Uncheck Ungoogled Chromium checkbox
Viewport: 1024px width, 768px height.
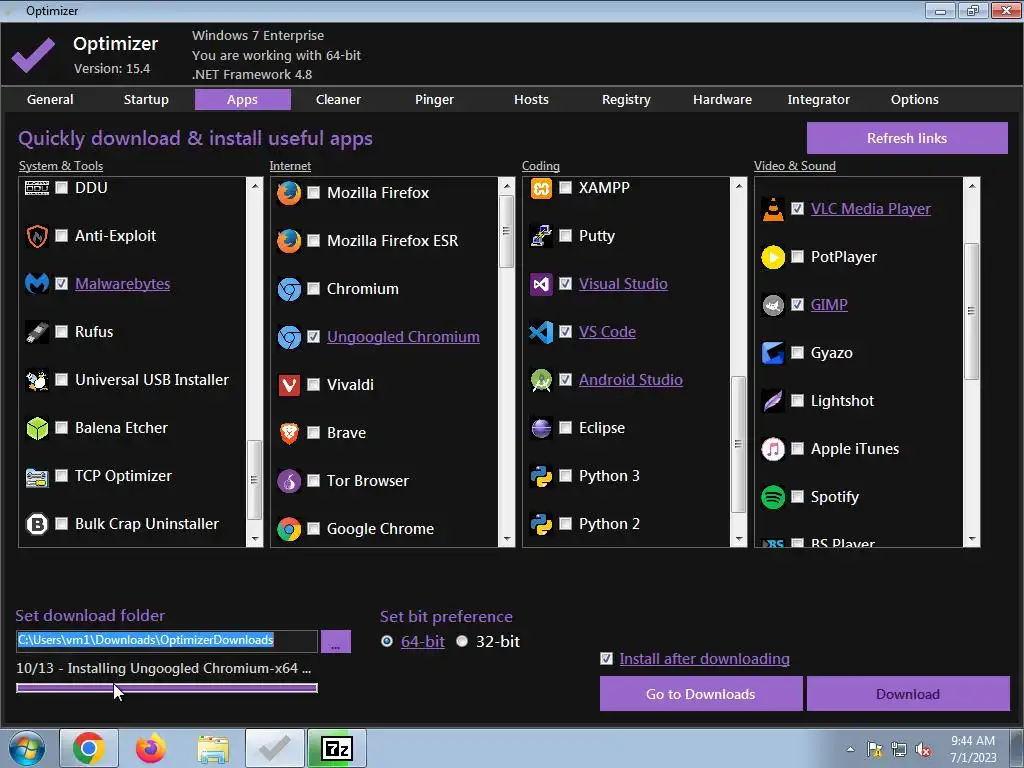(x=313, y=336)
